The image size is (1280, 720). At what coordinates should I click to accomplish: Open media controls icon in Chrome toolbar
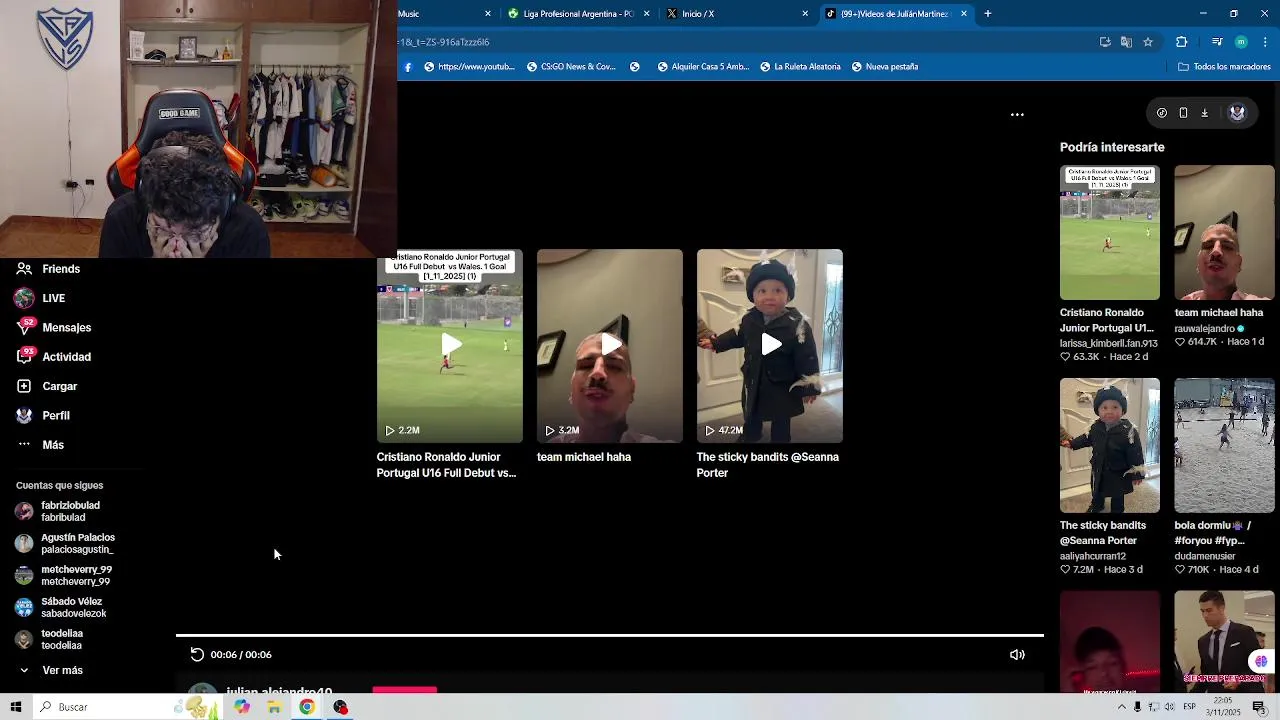pyautogui.click(x=1217, y=42)
